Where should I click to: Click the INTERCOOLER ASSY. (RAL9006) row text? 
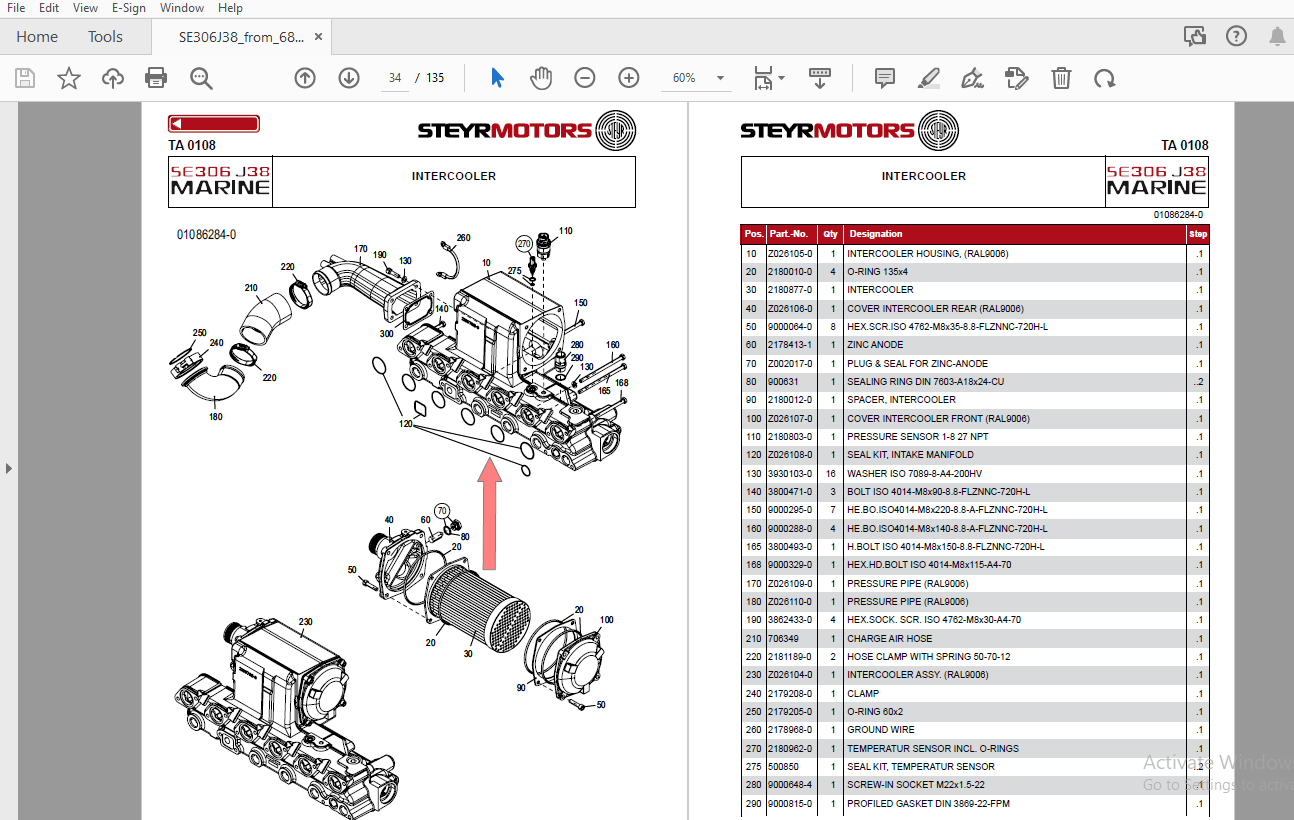917,675
